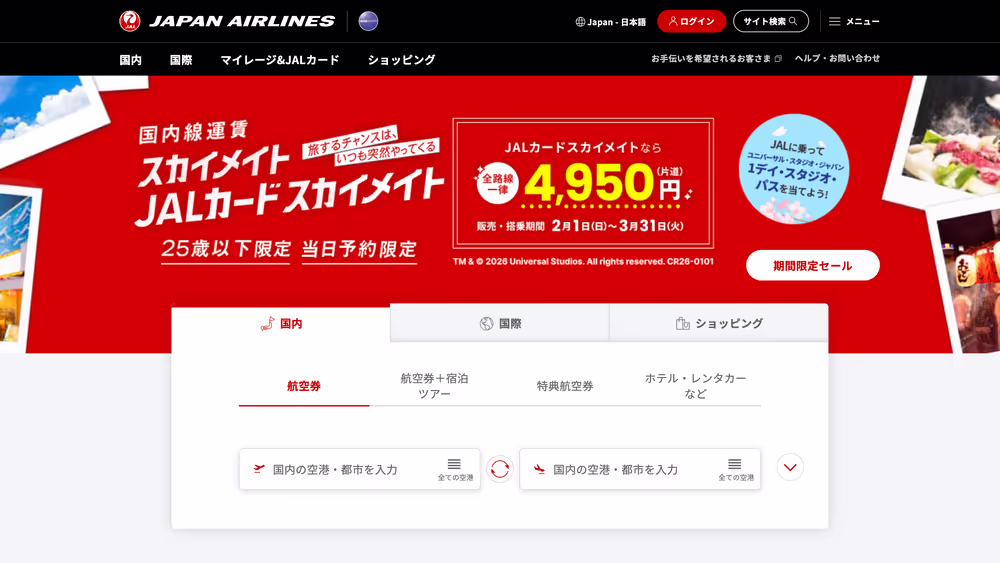This screenshot has width=1000, height=563.
Task: Select 航空券＋宿泊 ツアー sub-tab
Action: coord(434,386)
